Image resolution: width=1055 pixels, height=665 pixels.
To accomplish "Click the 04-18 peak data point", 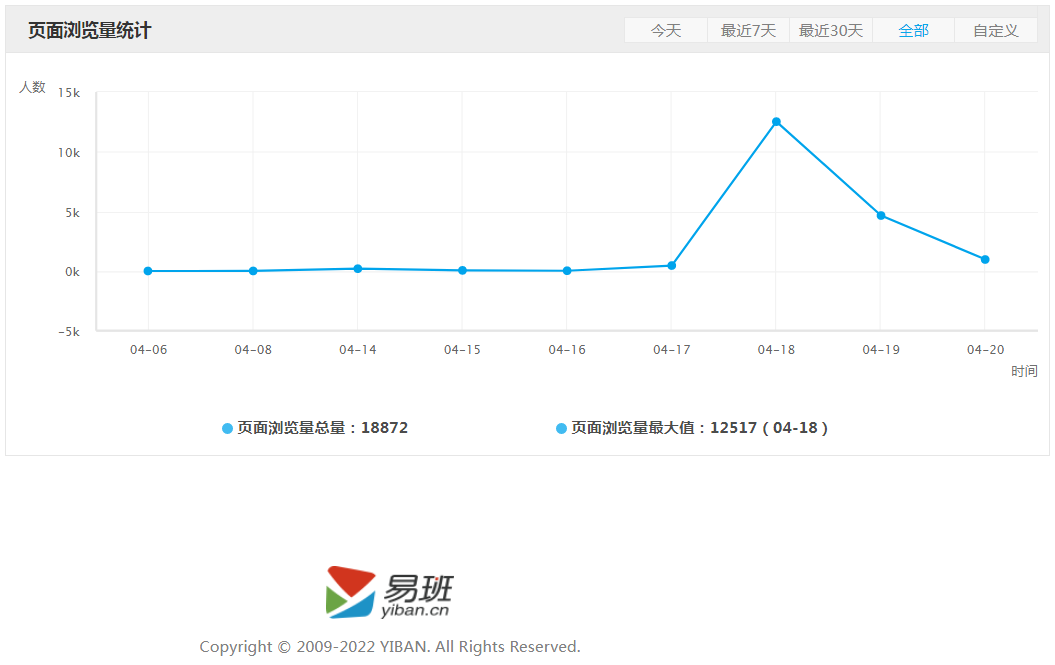I will coord(776,122).
